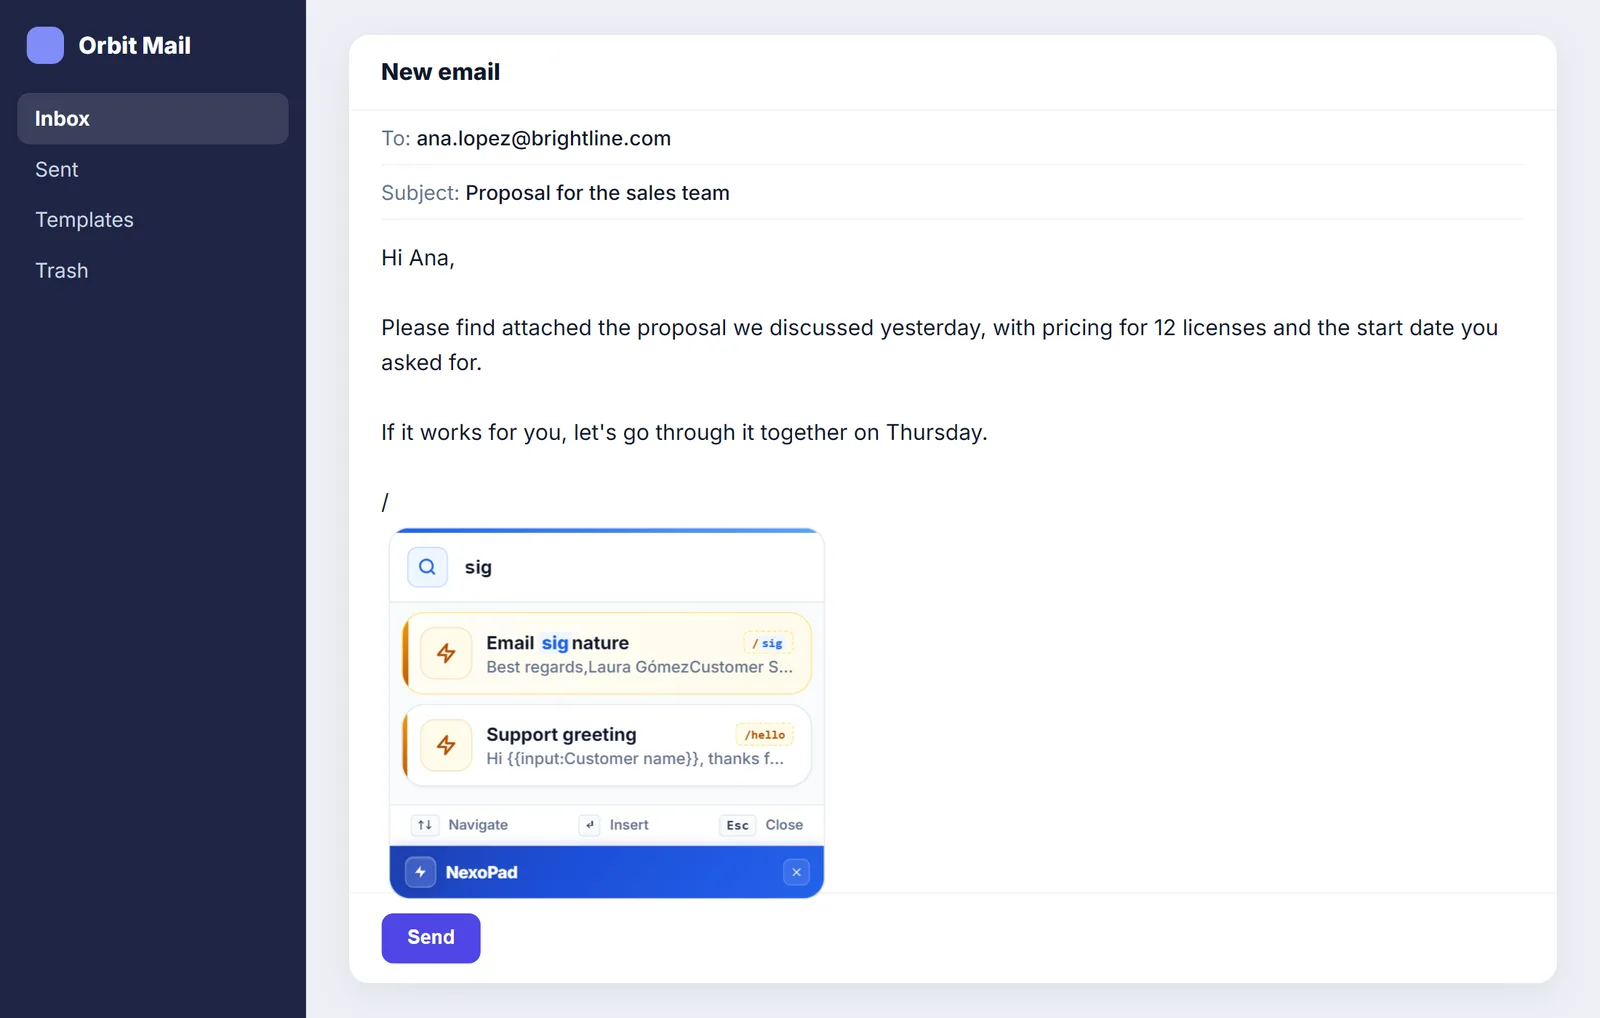Close the NexoPad popup with X
The image size is (1600, 1018).
click(796, 872)
